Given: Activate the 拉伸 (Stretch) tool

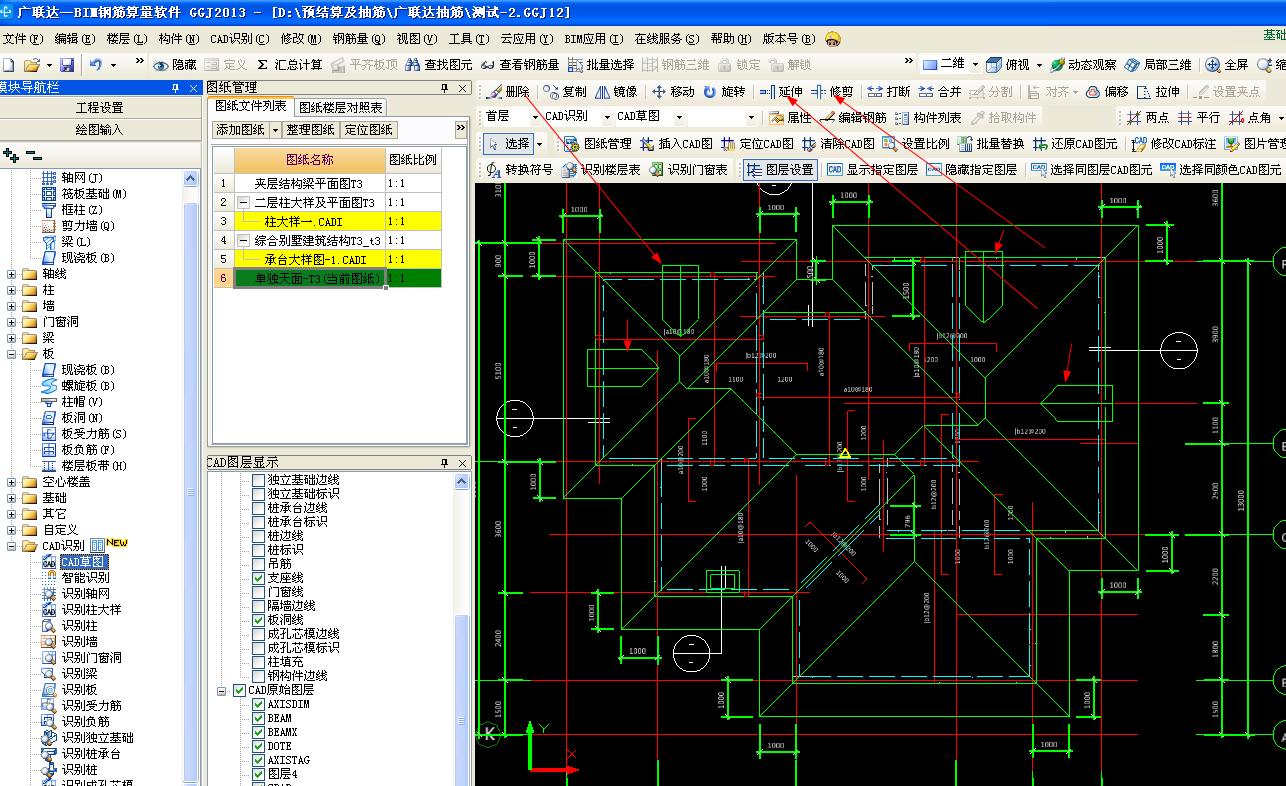Looking at the screenshot, I should click(x=1158, y=91).
